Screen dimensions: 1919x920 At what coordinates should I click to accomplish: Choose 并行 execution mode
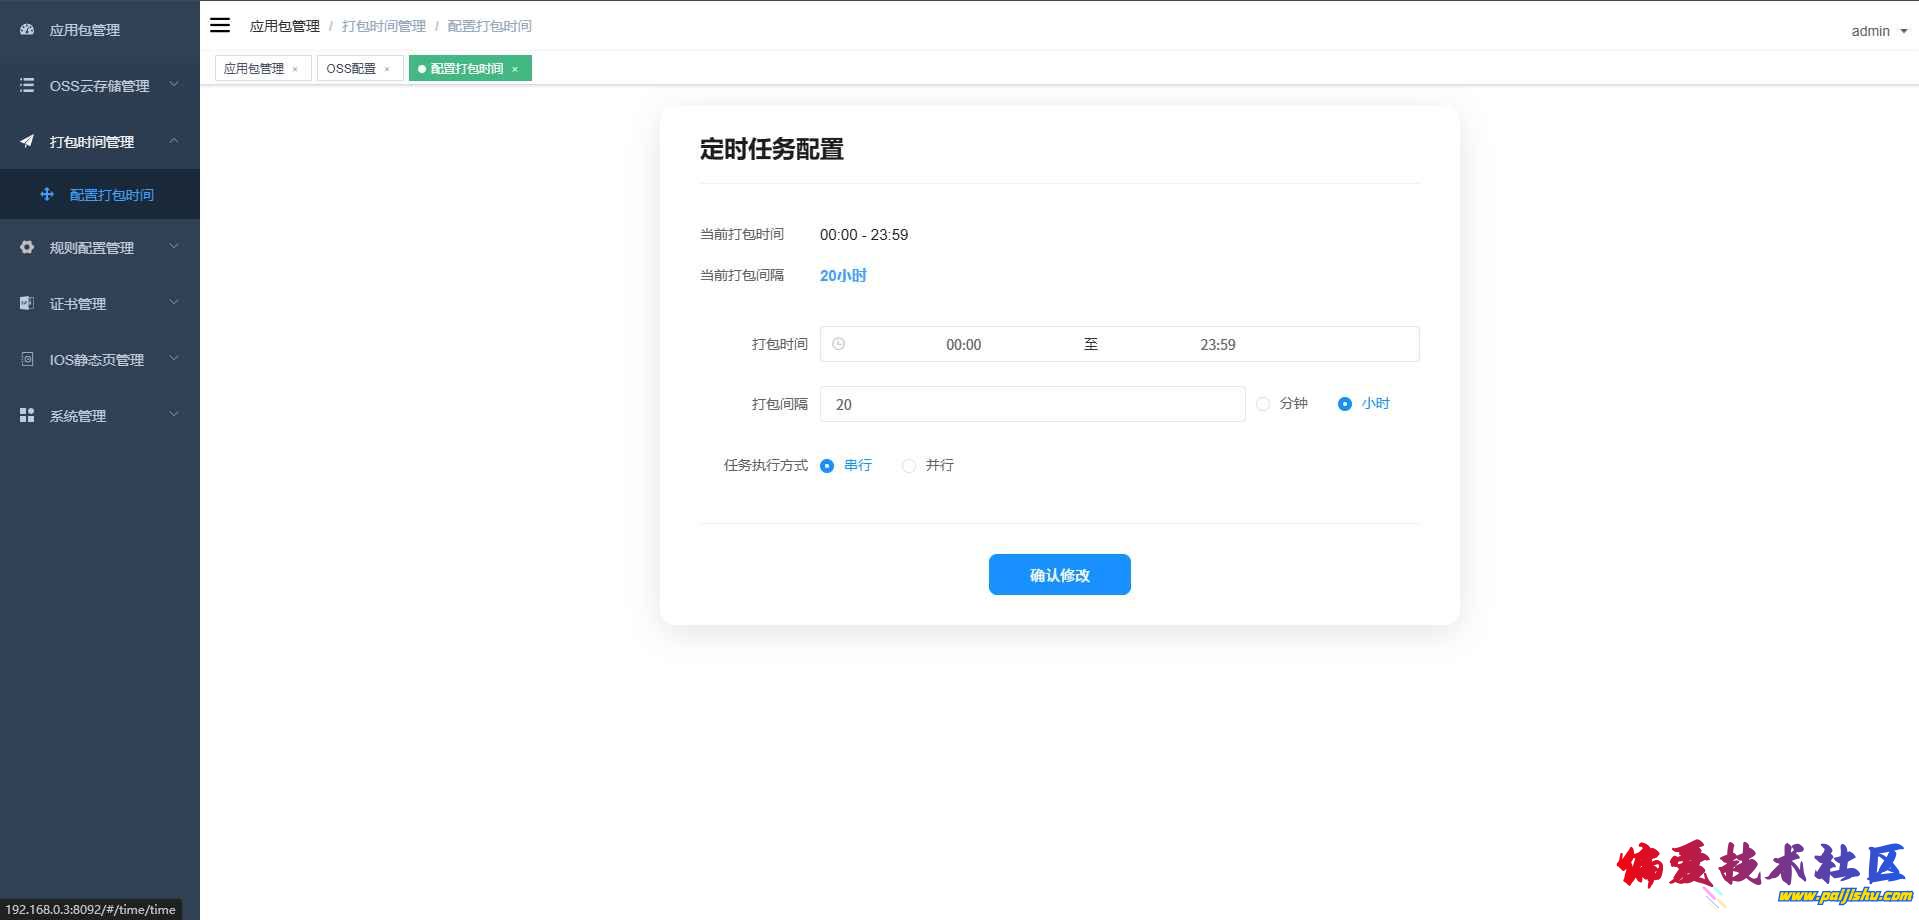(x=909, y=466)
